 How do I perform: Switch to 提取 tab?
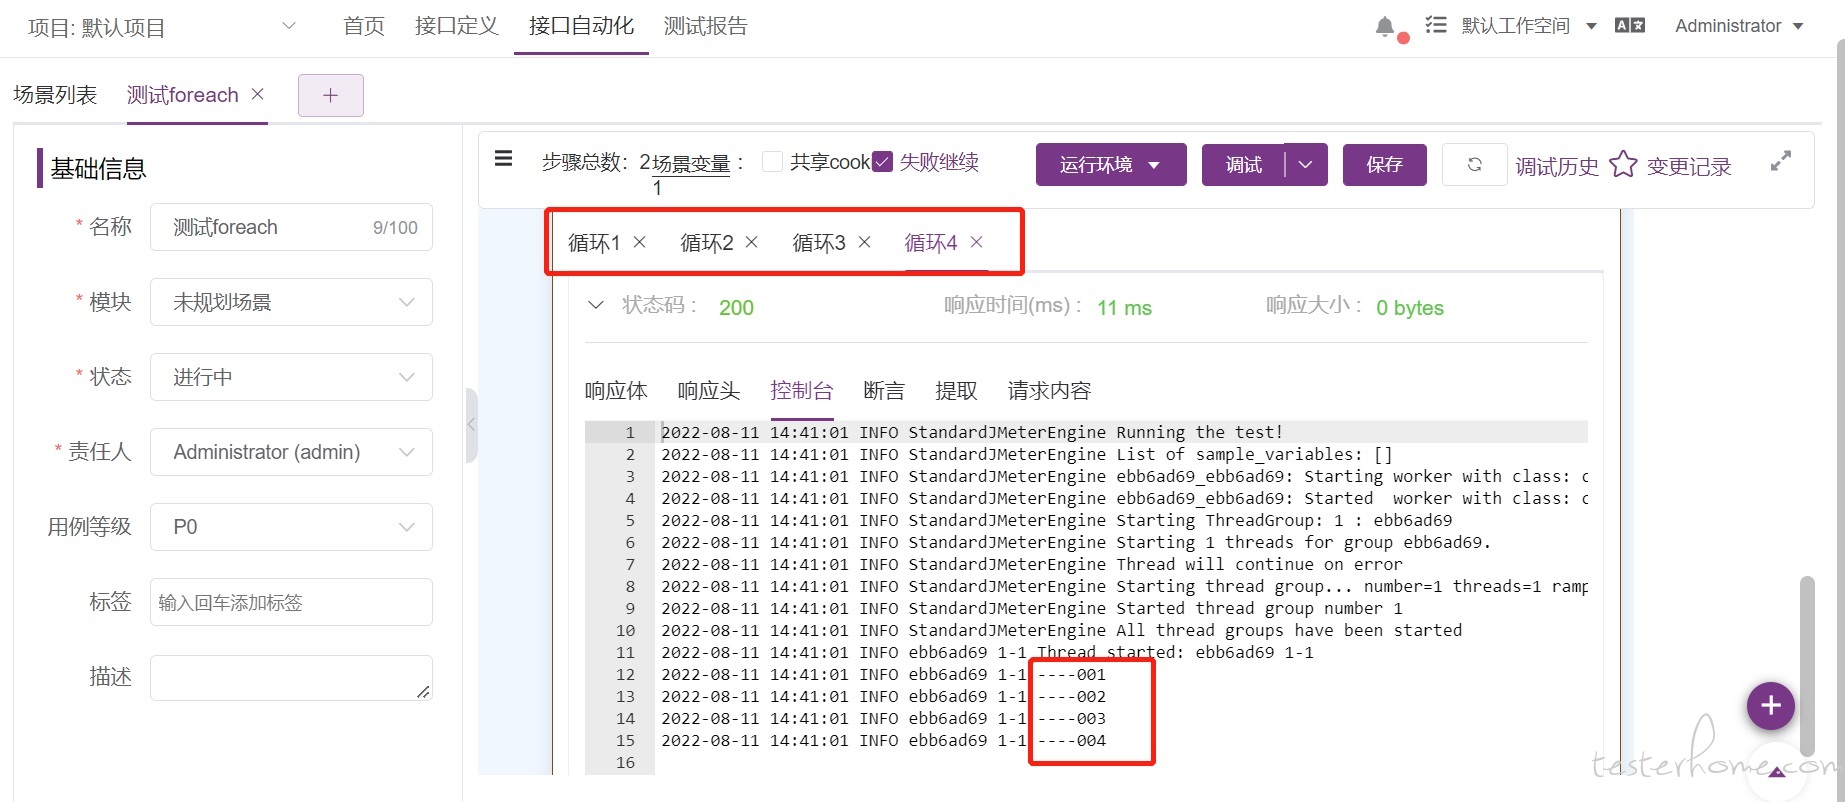click(x=956, y=391)
